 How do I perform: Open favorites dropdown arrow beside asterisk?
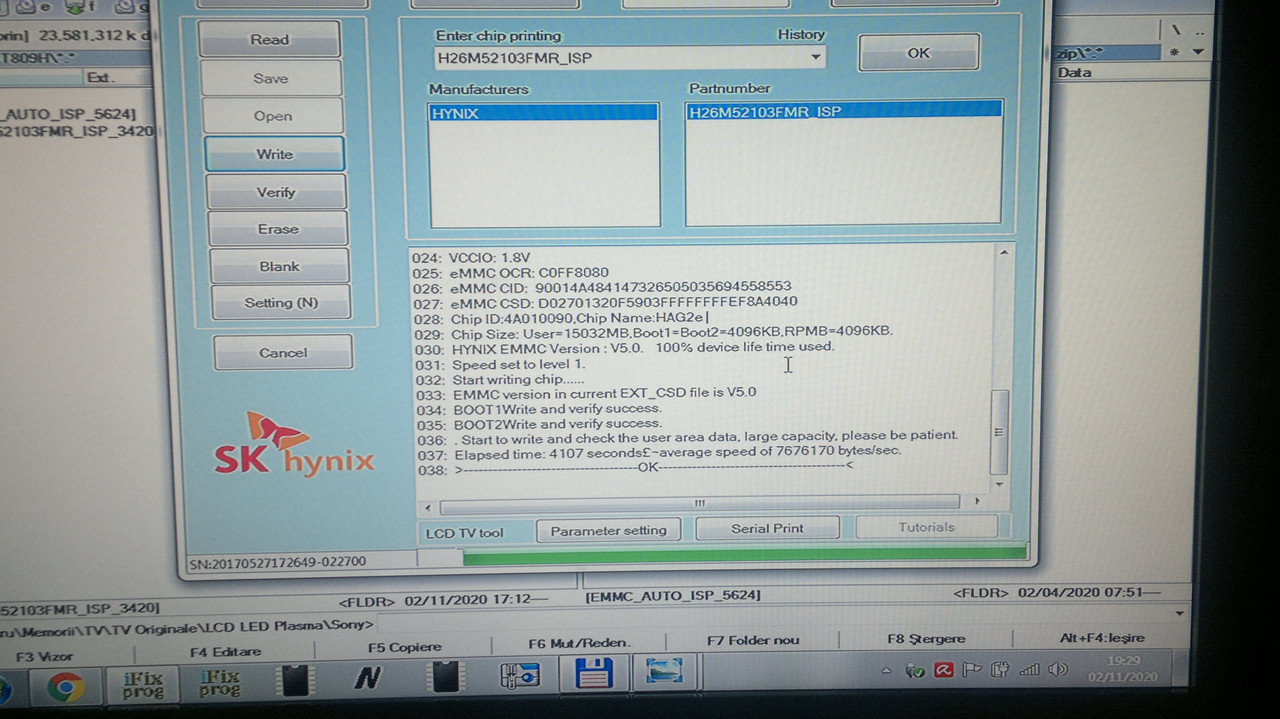(1198, 51)
